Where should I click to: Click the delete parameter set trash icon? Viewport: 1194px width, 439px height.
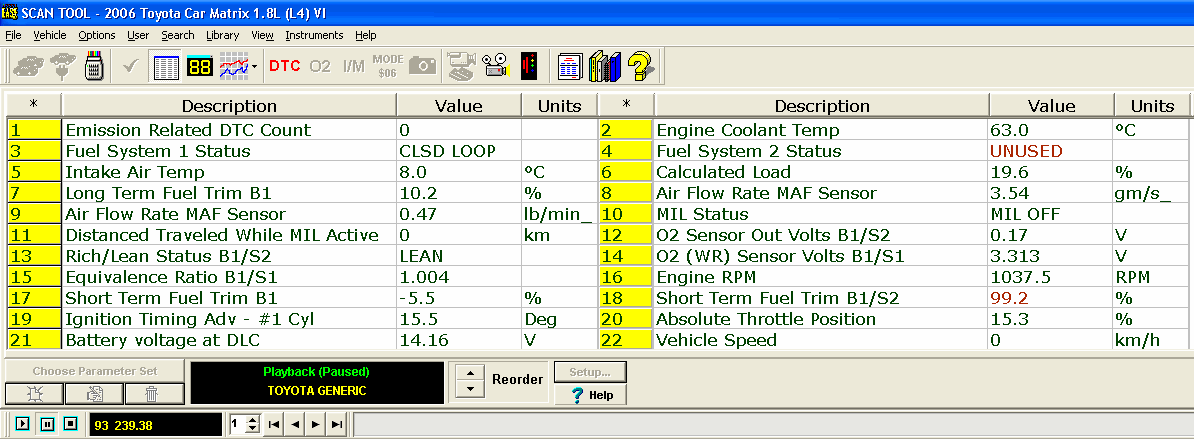pyautogui.click(x=155, y=393)
